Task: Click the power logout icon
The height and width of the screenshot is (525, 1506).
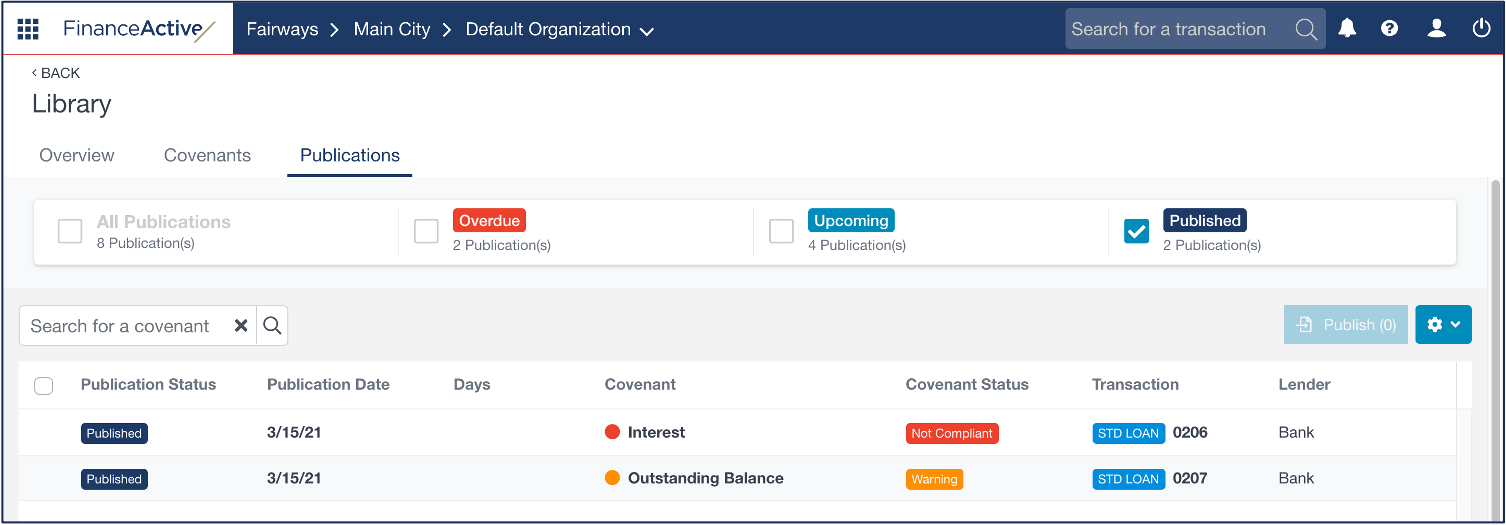Action: click(x=1481, y=29)
